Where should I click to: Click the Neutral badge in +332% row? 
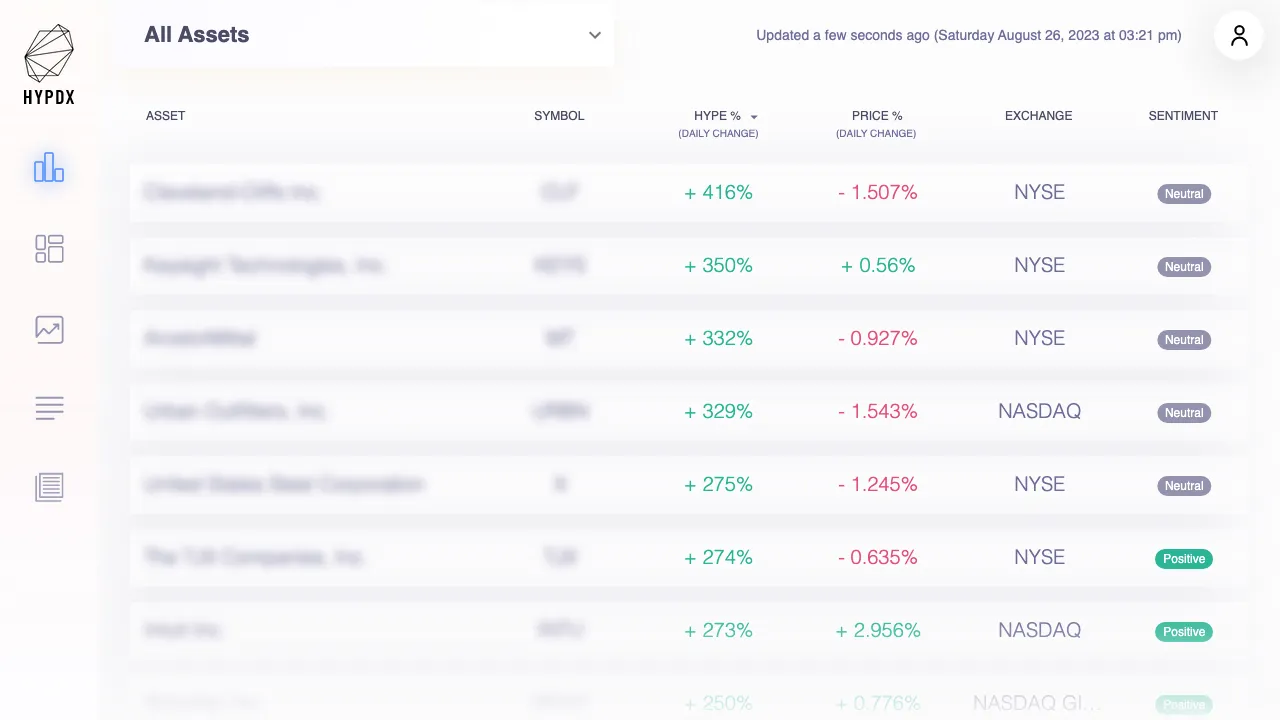[x=1184, y=340]
